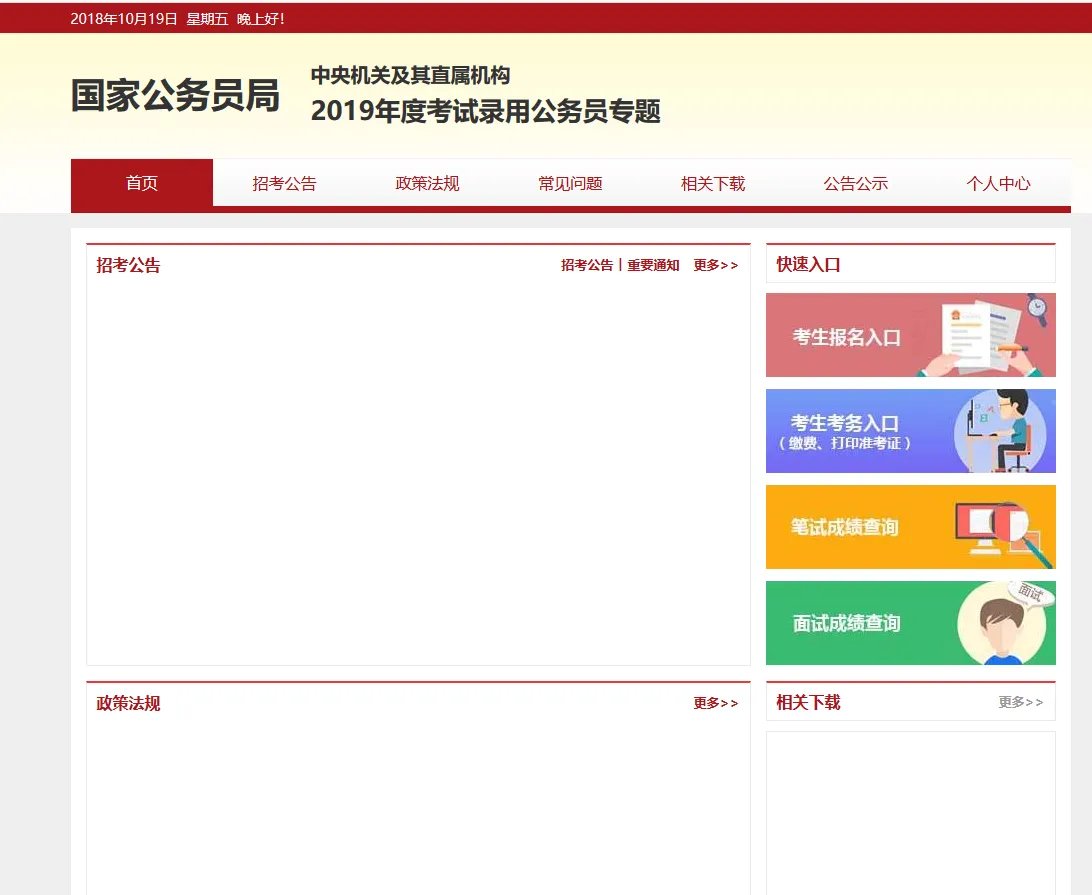The width and height of the screenshot is (1092, 895).
Task: Open the 相关下载 navigation item
Action: point(712,184)
